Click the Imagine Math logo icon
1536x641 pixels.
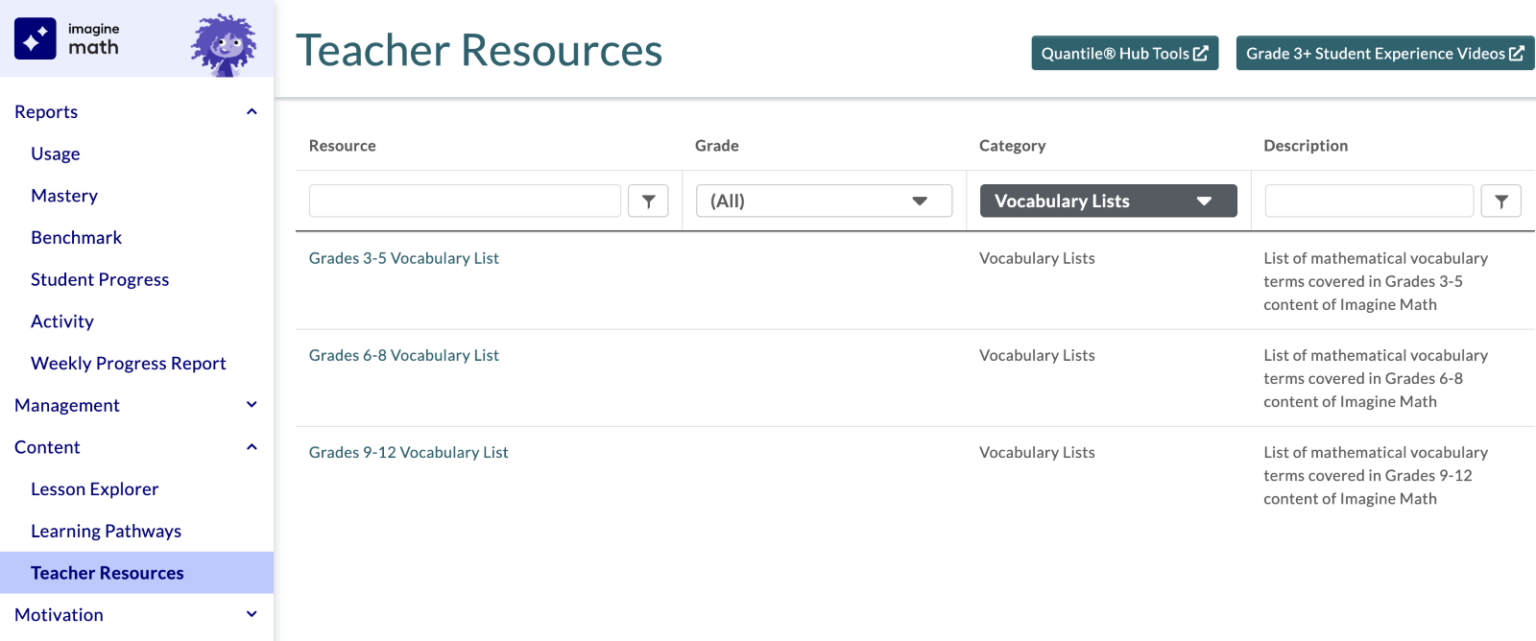click(35, 38)
